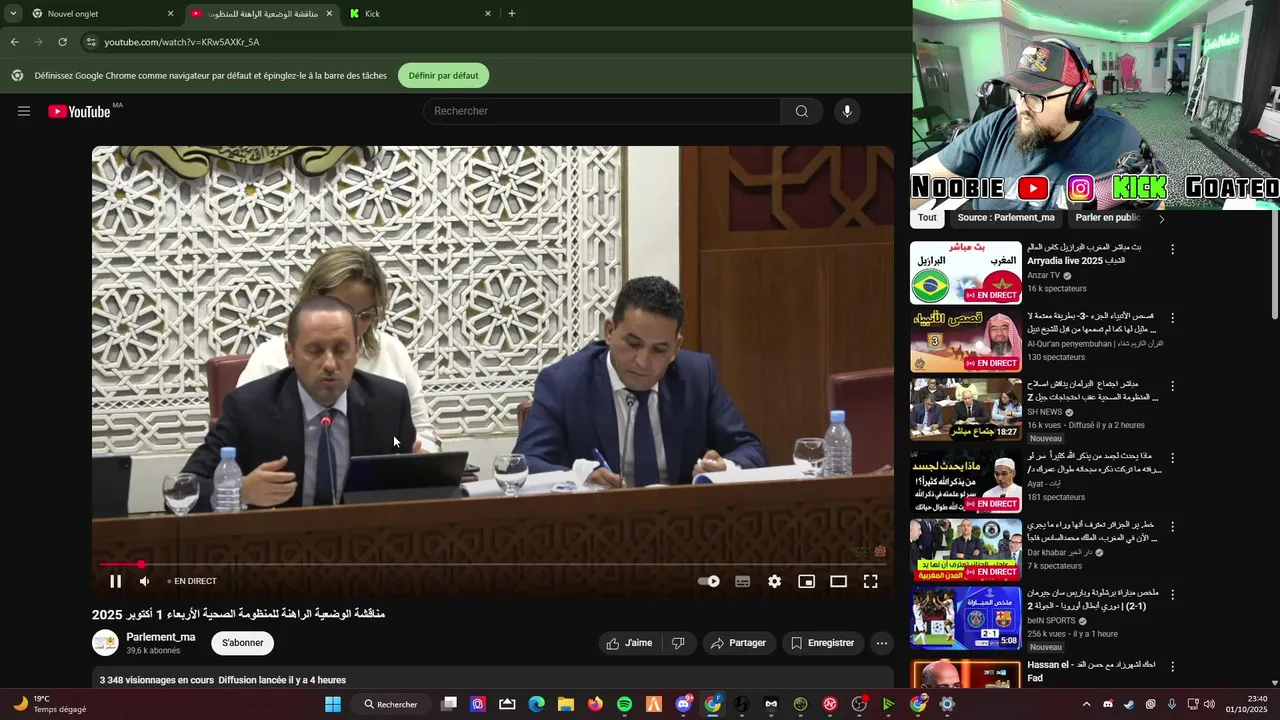
Task: Open the beIN SPORTS match summary thumbnail
Action: tap(966, 618)
